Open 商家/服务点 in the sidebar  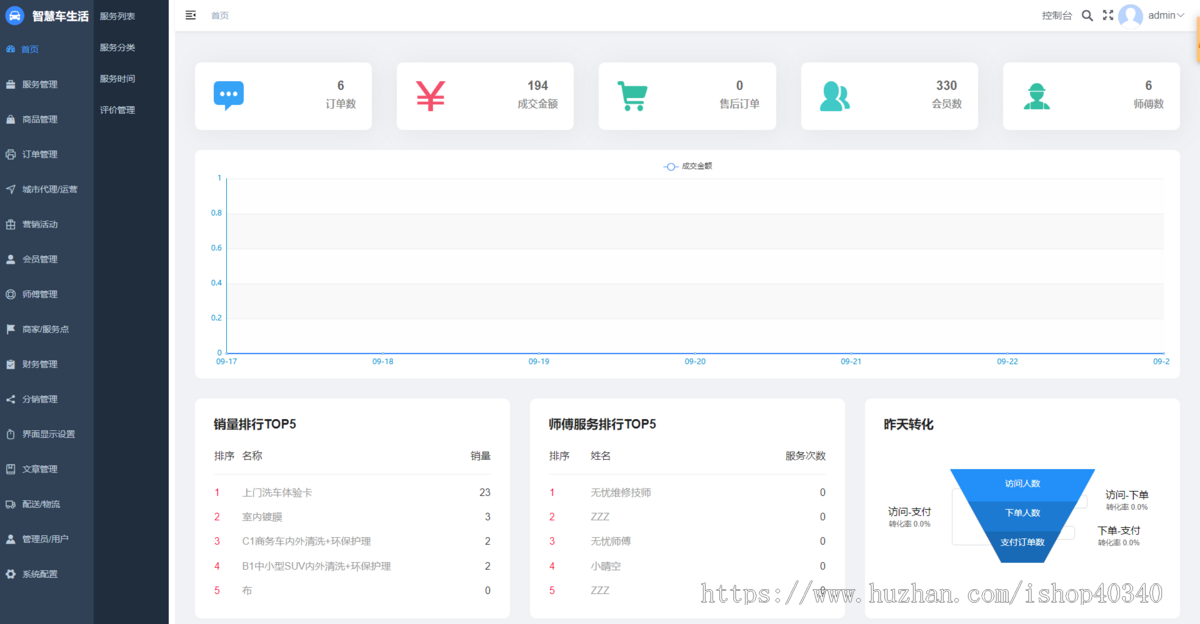click(x=47, y=329)
